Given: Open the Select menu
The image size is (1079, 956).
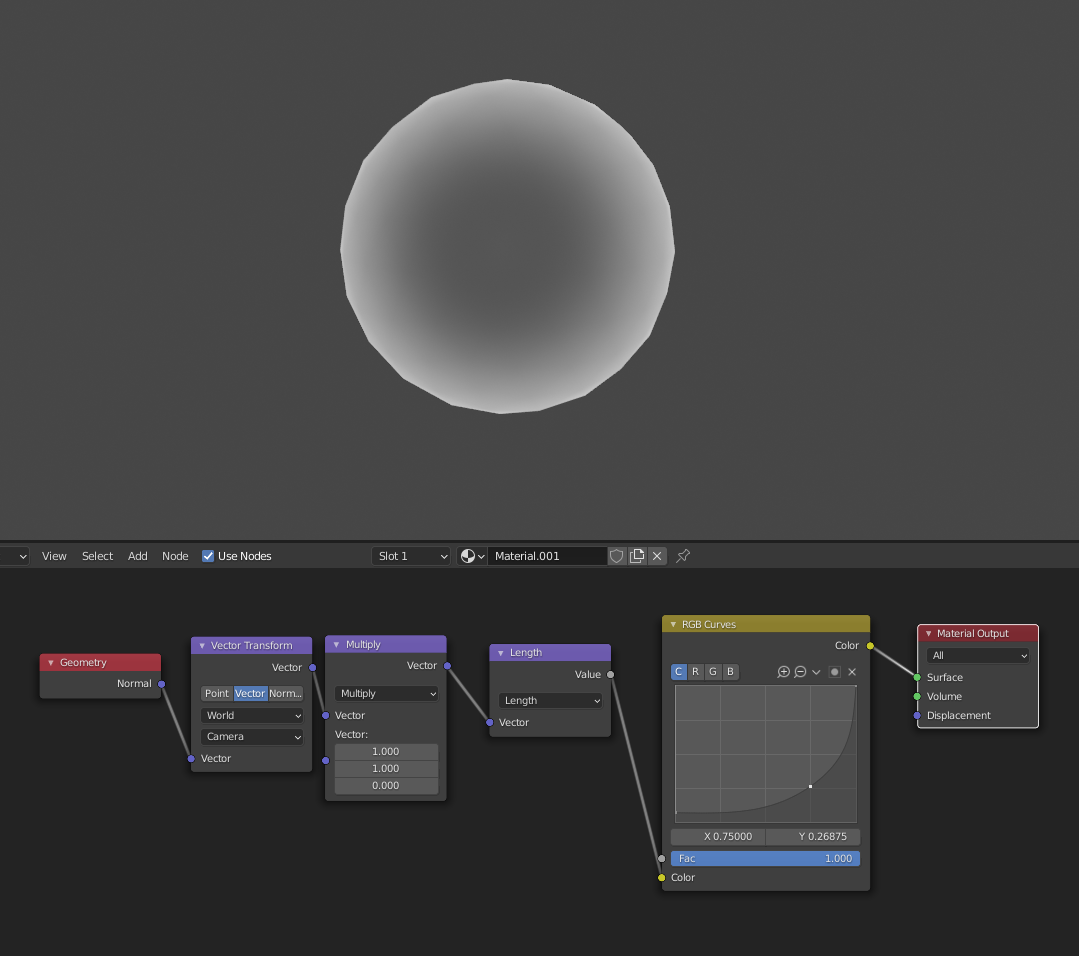Looking at the screenshot, I should click(97, 556).
